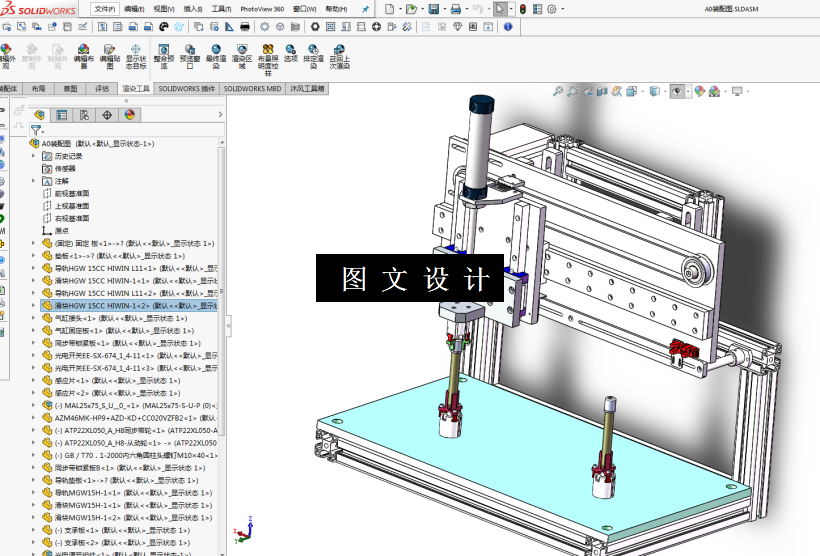Screen dimensions: 820x556
Task: Open the 预览窗口 (Preview Window) tool
Action: [x=190, y=56]
